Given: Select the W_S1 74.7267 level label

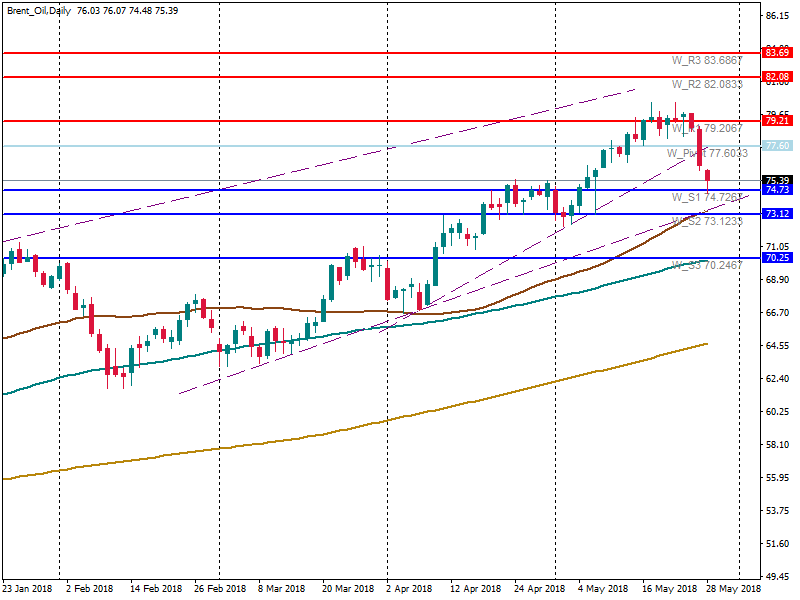Looking at the screenshot, I should point(706,198).
